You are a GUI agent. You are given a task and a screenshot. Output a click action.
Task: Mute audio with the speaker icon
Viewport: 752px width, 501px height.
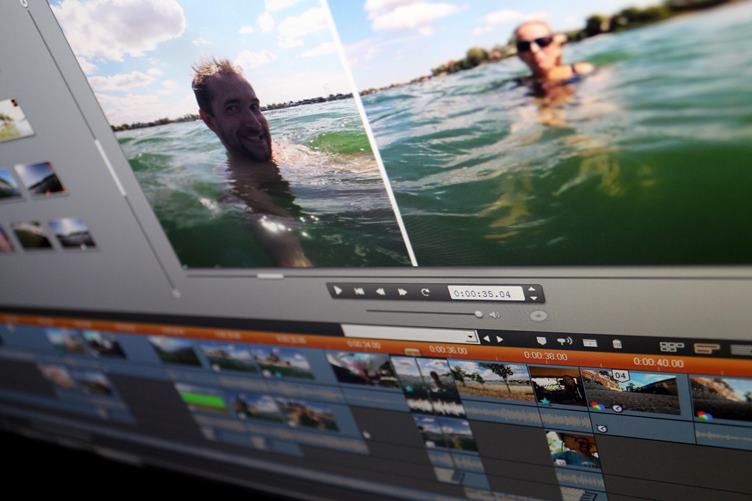coord(494,315)
